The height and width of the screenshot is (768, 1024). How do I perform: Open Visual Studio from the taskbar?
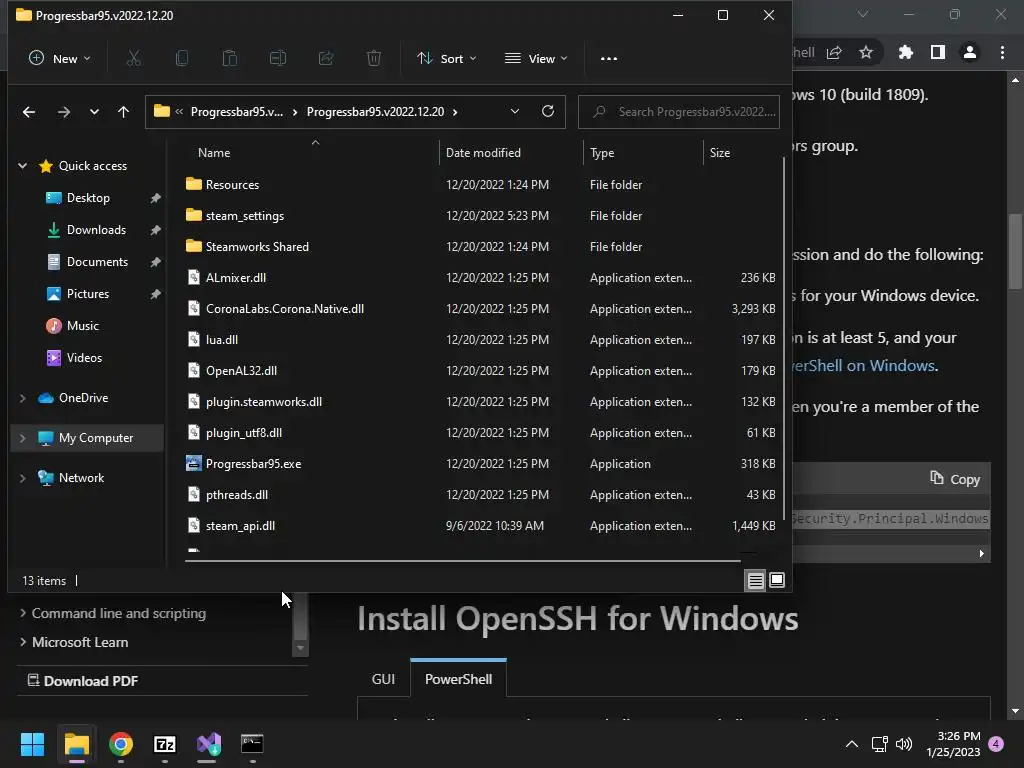(208, 744)
